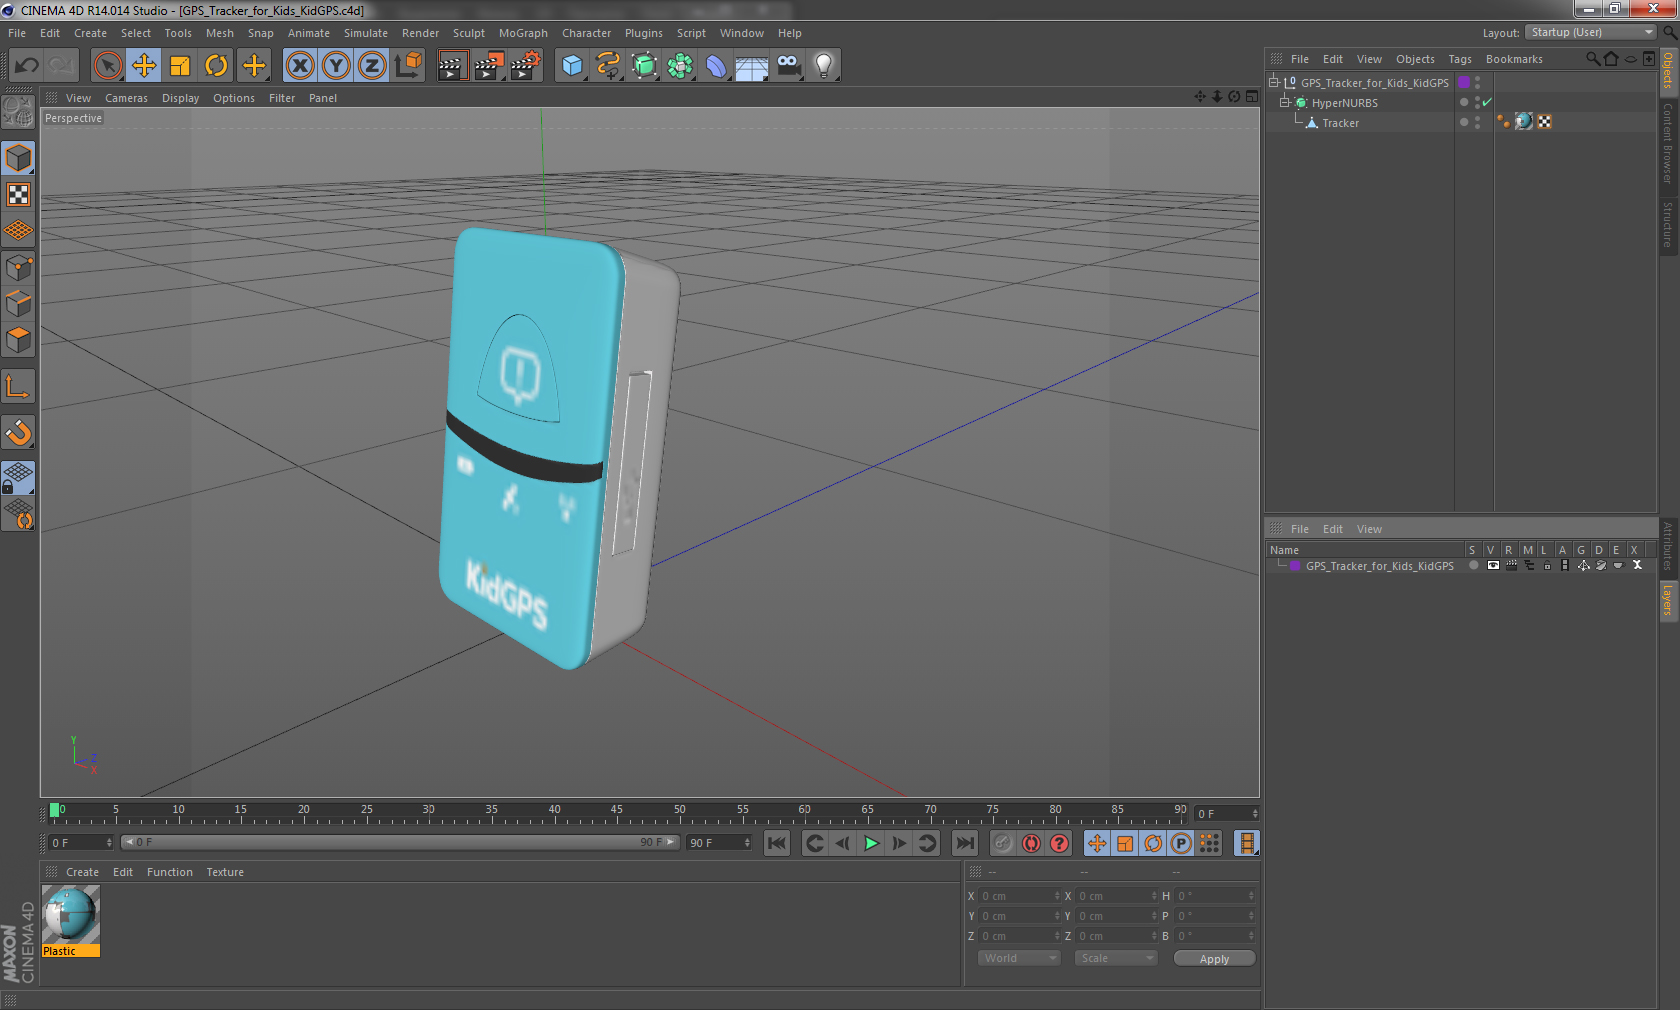Toggle Z axis lock
Viewport: 1680px width, 1010px height.
pyautogui.click(x=372, y=66)
